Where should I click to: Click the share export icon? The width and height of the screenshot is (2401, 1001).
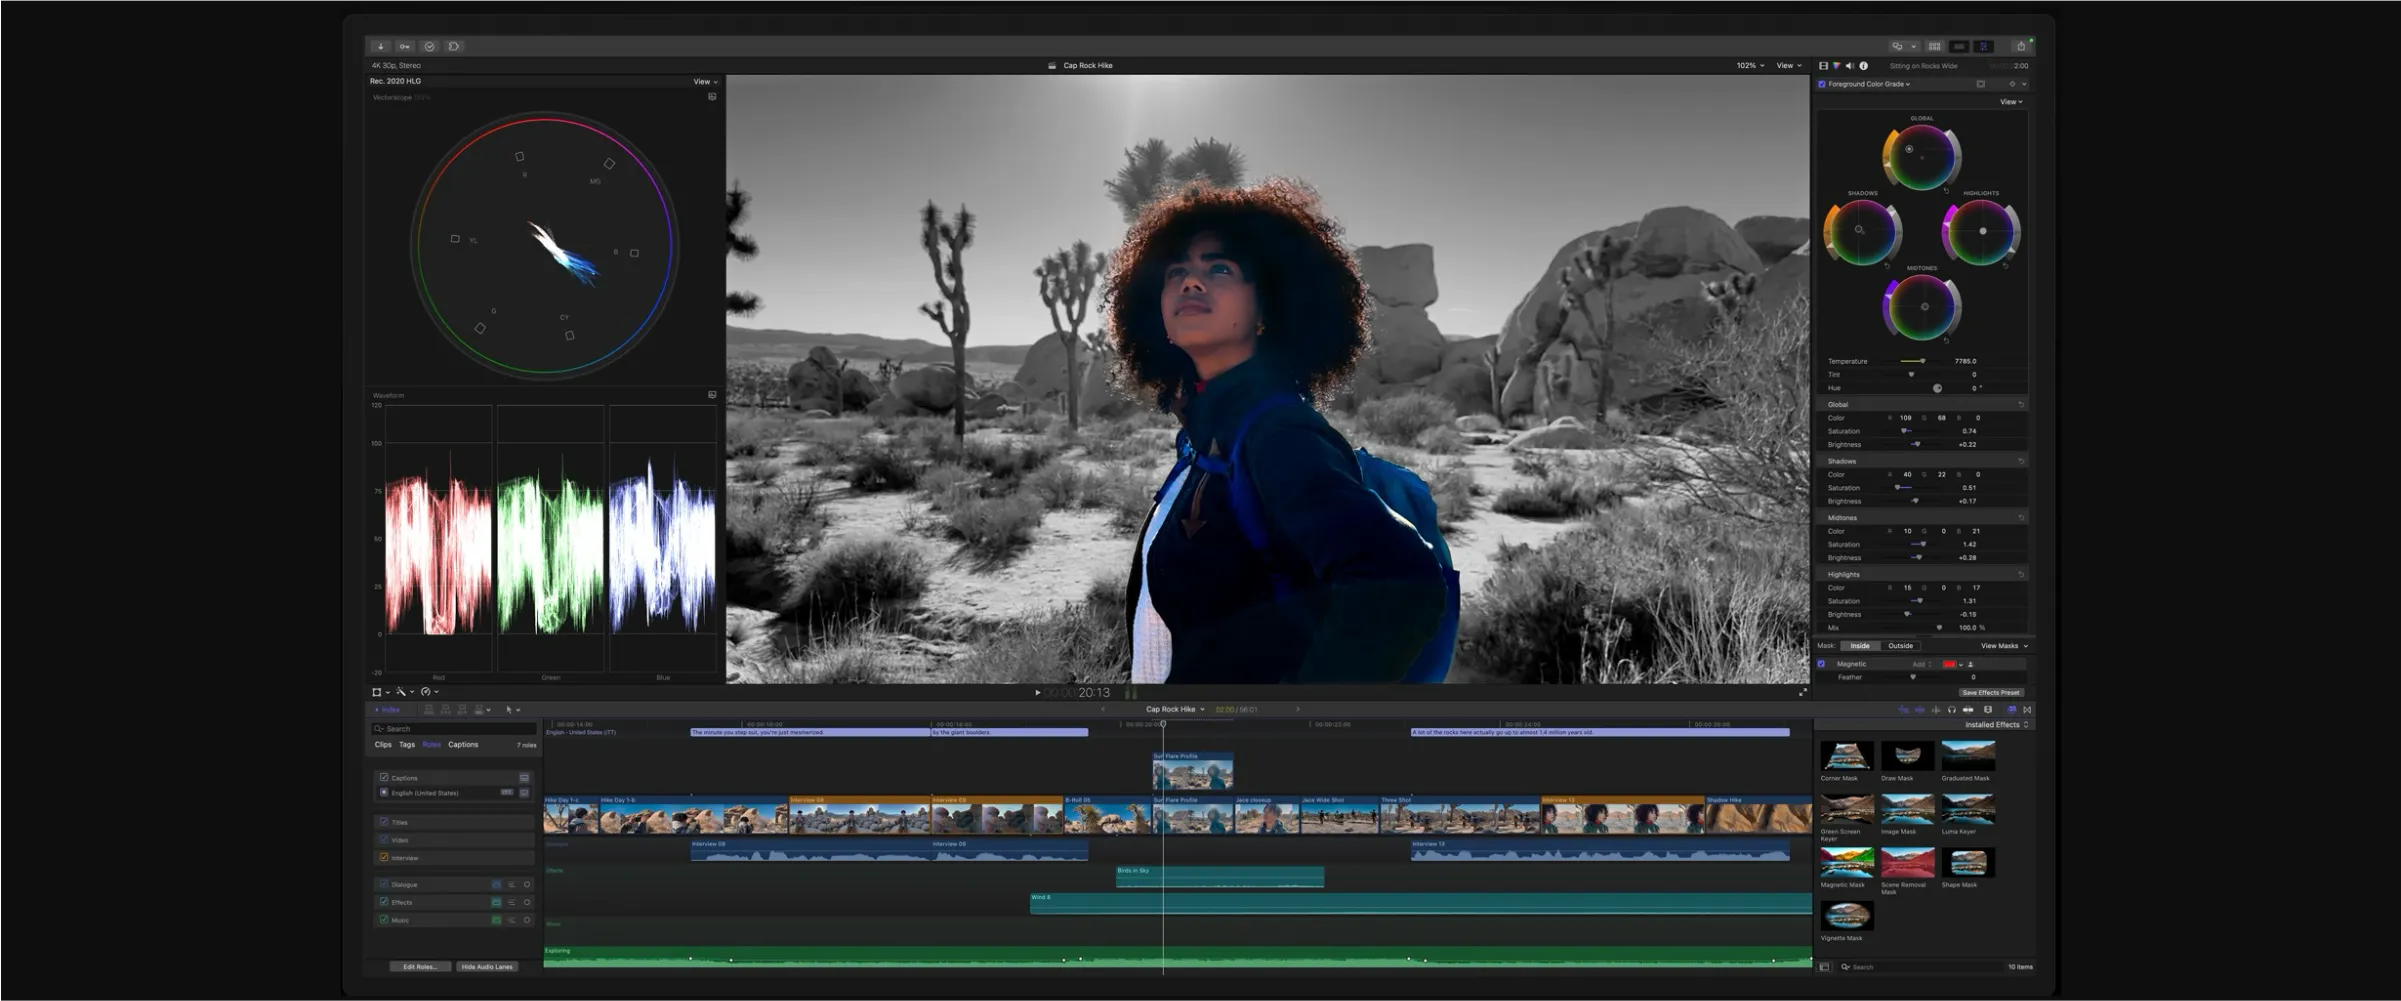(2020, 46)
